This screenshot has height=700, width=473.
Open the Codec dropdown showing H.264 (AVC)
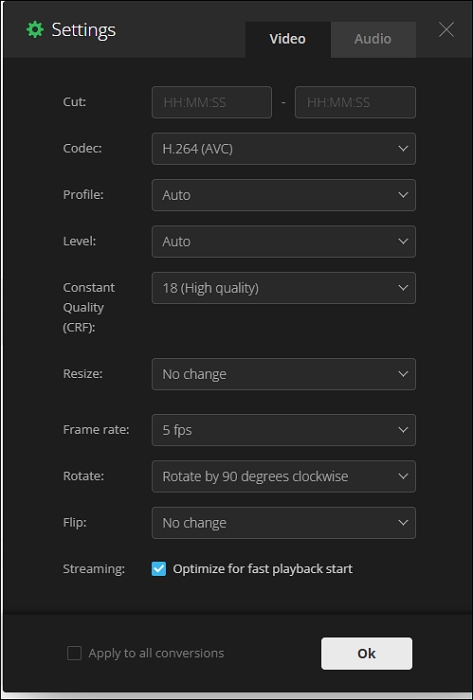(x=284, y=149)
